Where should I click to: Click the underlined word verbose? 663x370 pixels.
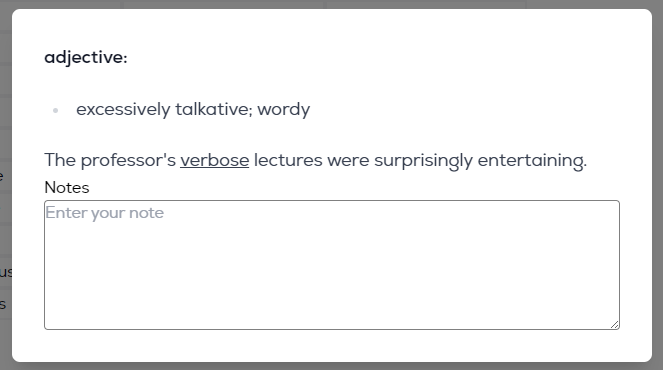(x=214, y=160)
